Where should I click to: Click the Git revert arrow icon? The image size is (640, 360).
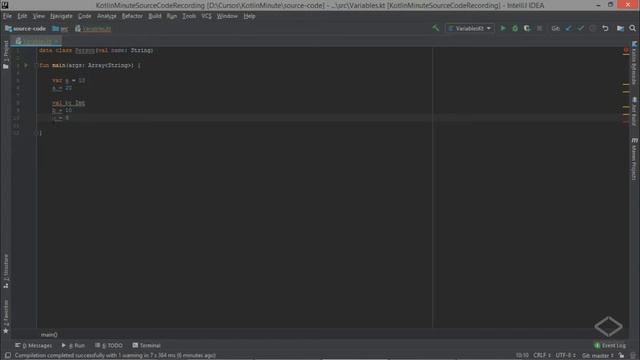coord(605,28)
